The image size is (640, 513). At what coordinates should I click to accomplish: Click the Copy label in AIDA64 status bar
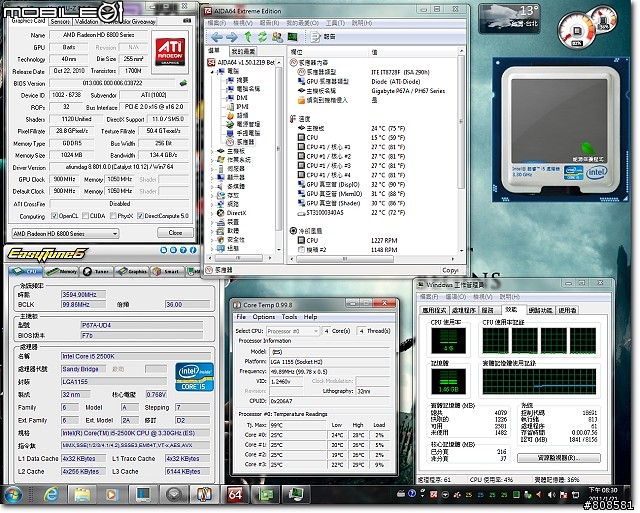(x=450, y=270)
